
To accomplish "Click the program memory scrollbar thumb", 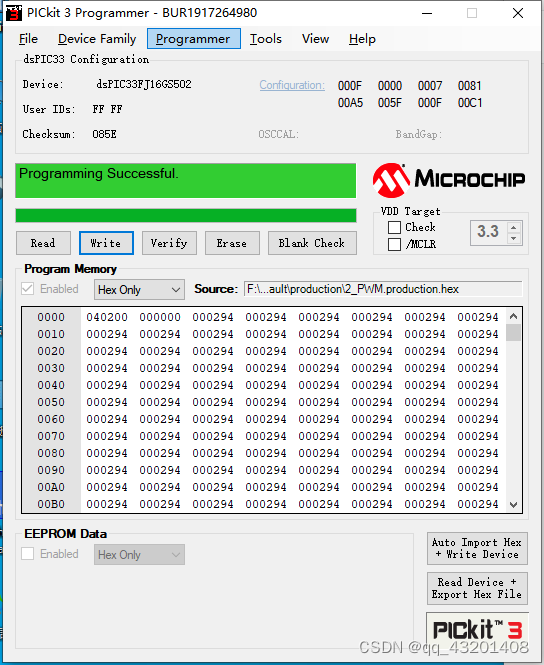I will (513, 332).
